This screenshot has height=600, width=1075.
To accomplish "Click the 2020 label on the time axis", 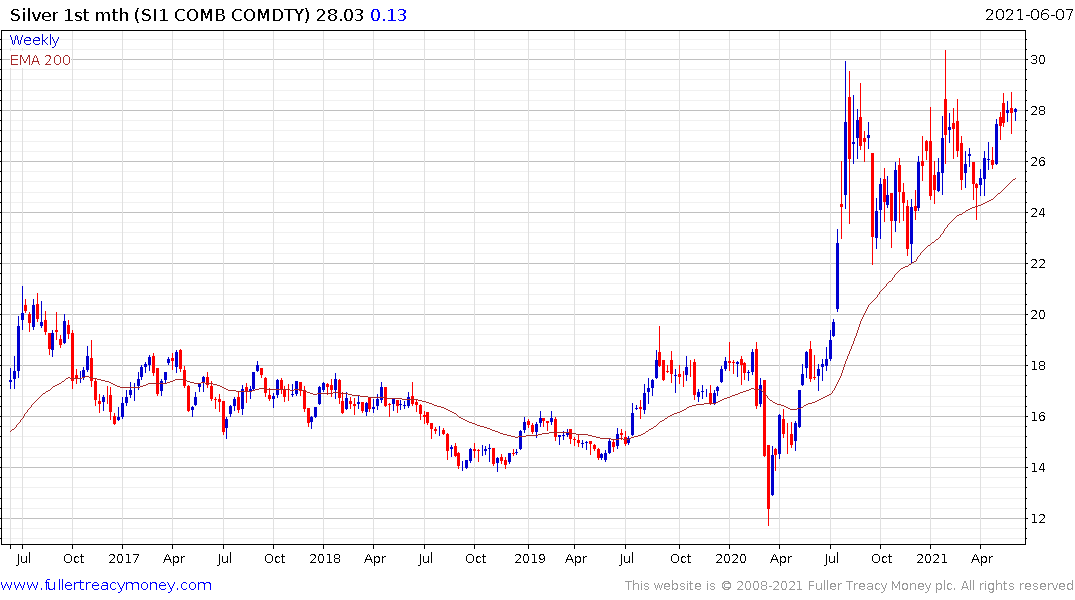I will pos(731,558).
